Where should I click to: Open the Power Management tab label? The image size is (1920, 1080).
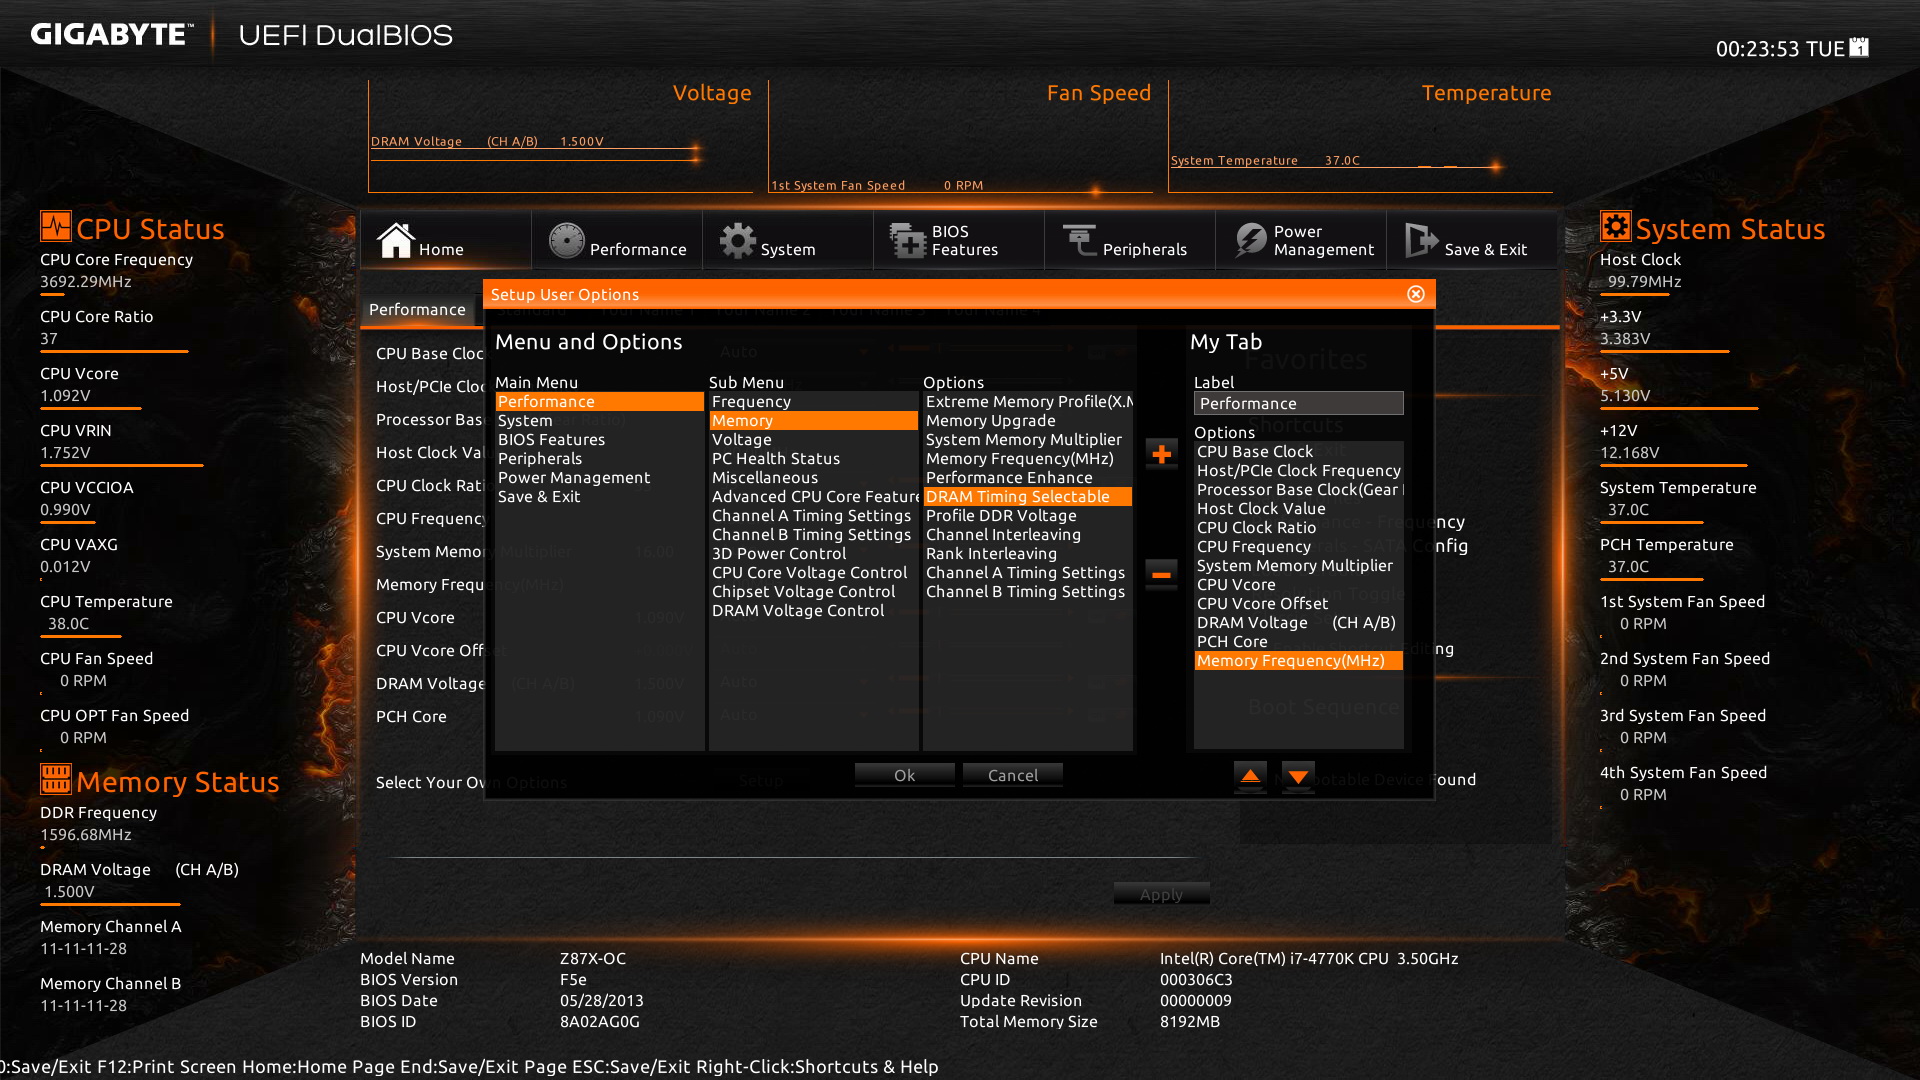[1323, 240]
